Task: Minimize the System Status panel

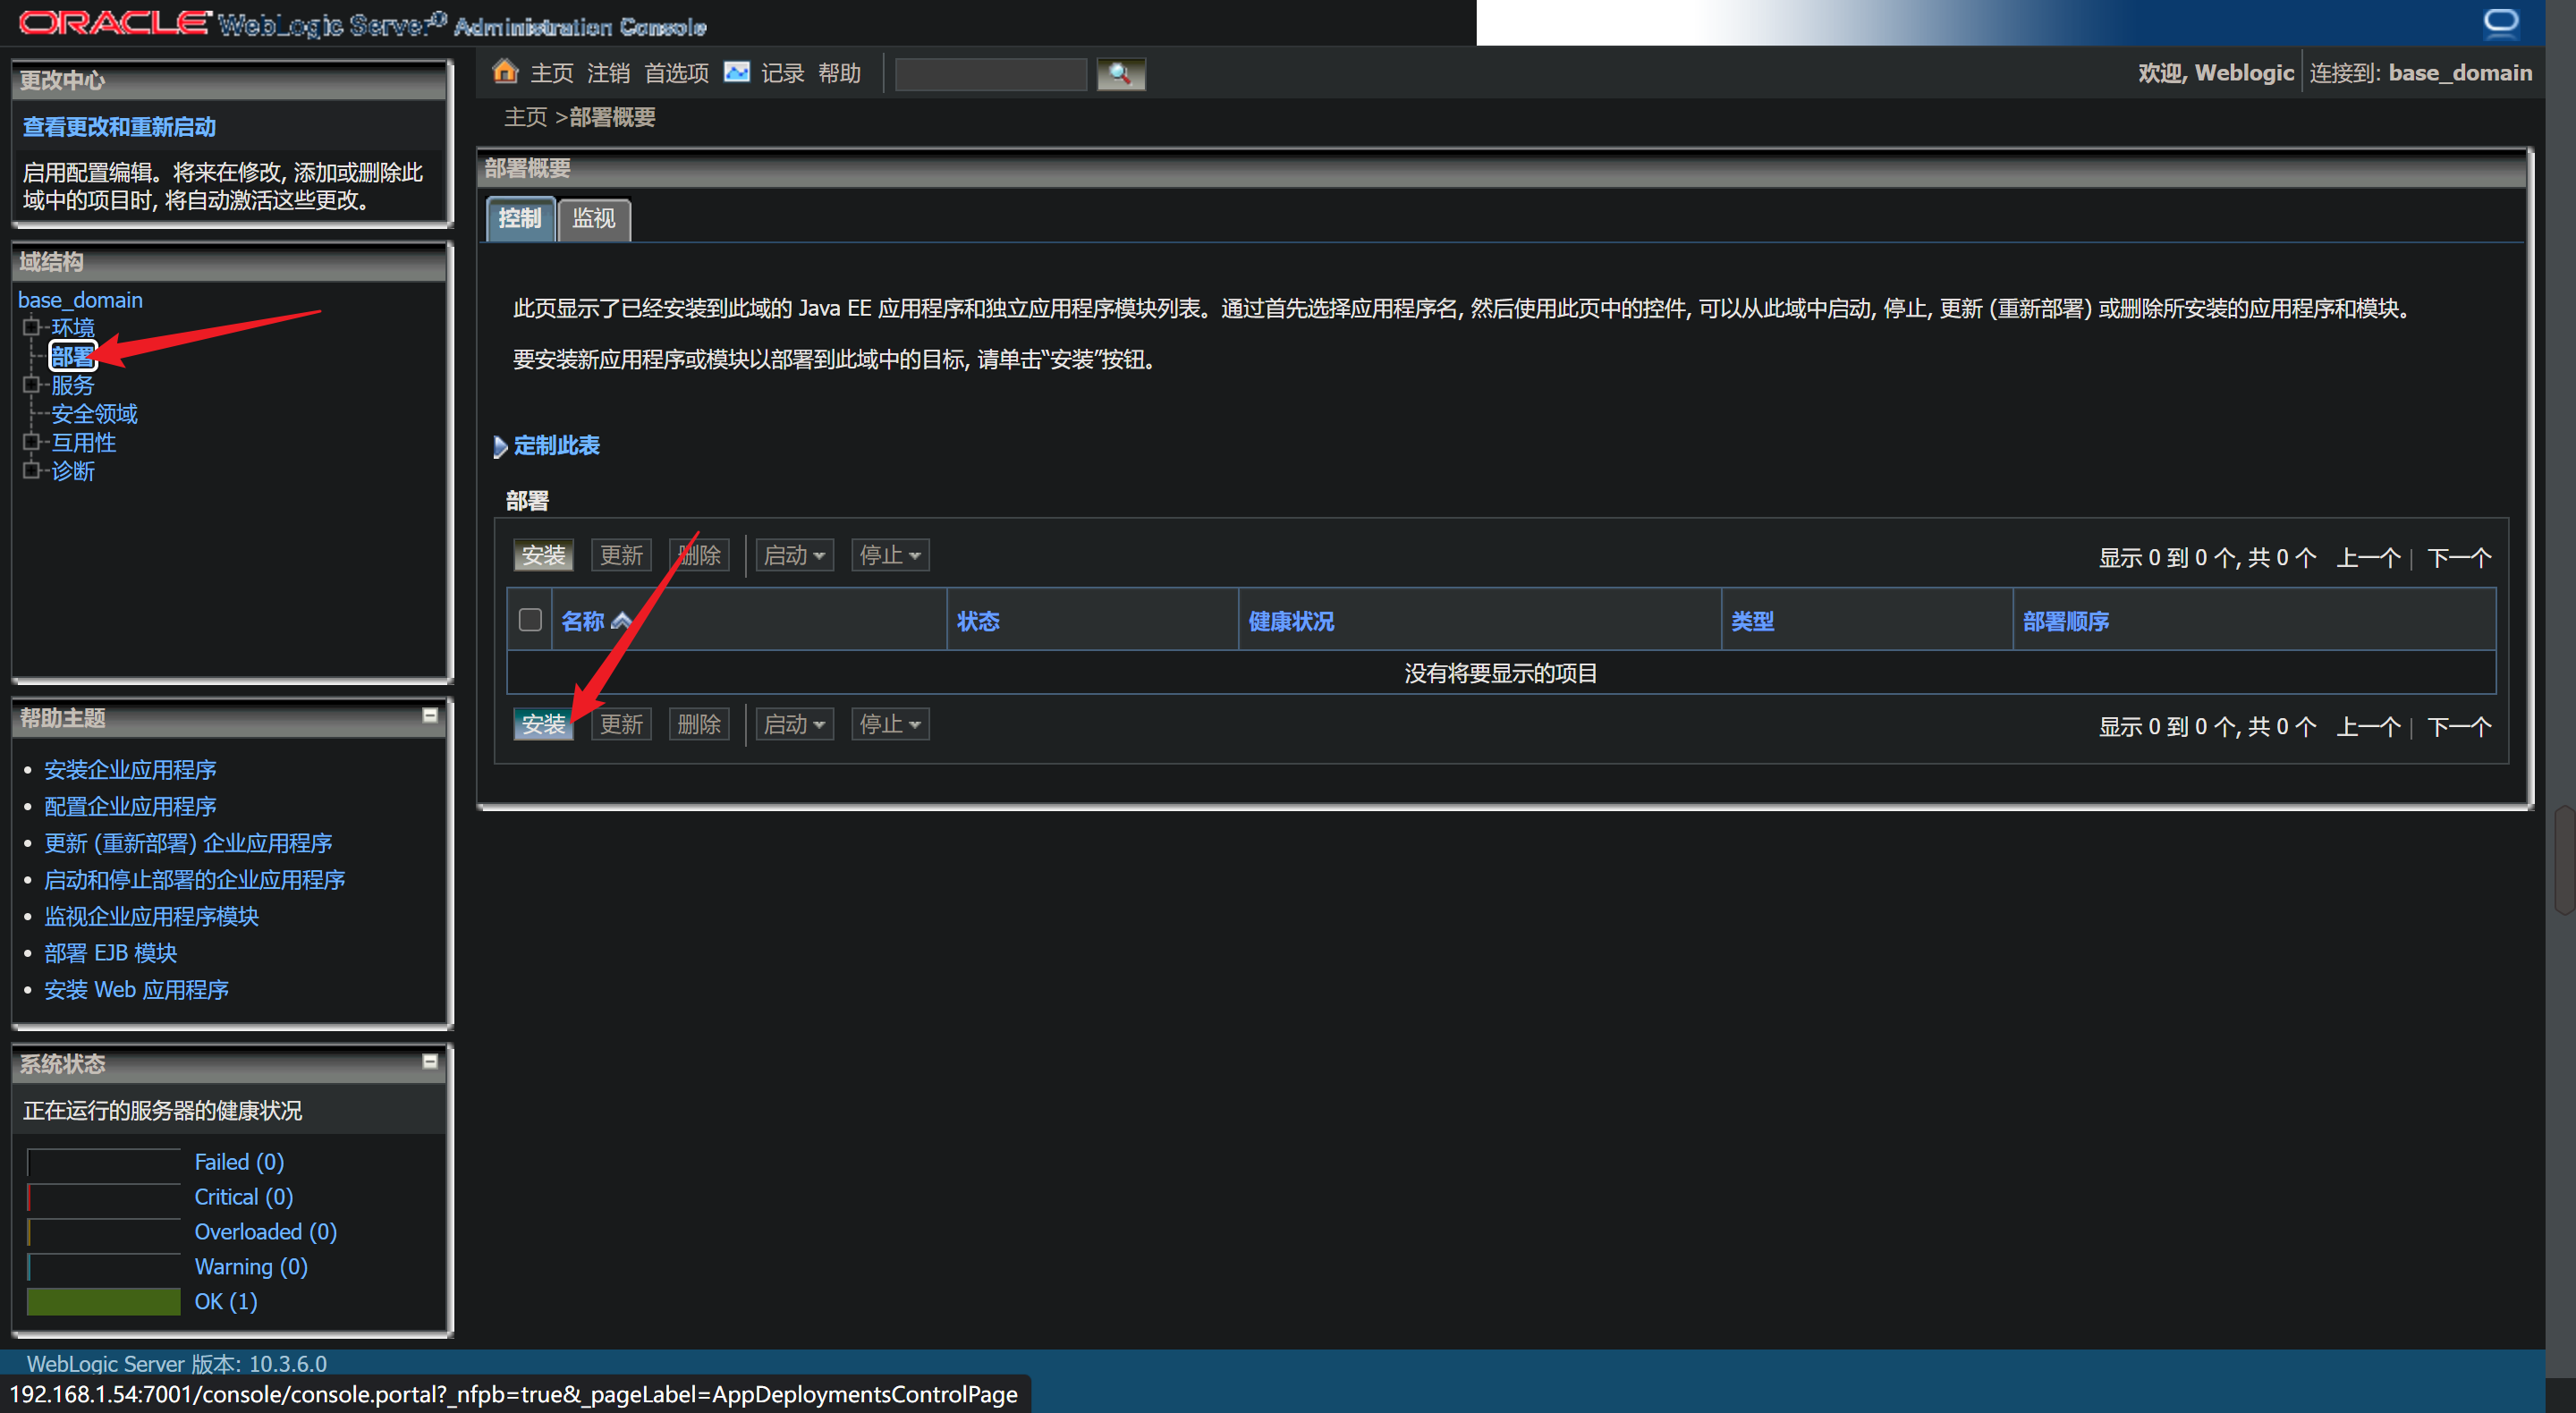Action: pyautogui.click(x=430, y=1061)
